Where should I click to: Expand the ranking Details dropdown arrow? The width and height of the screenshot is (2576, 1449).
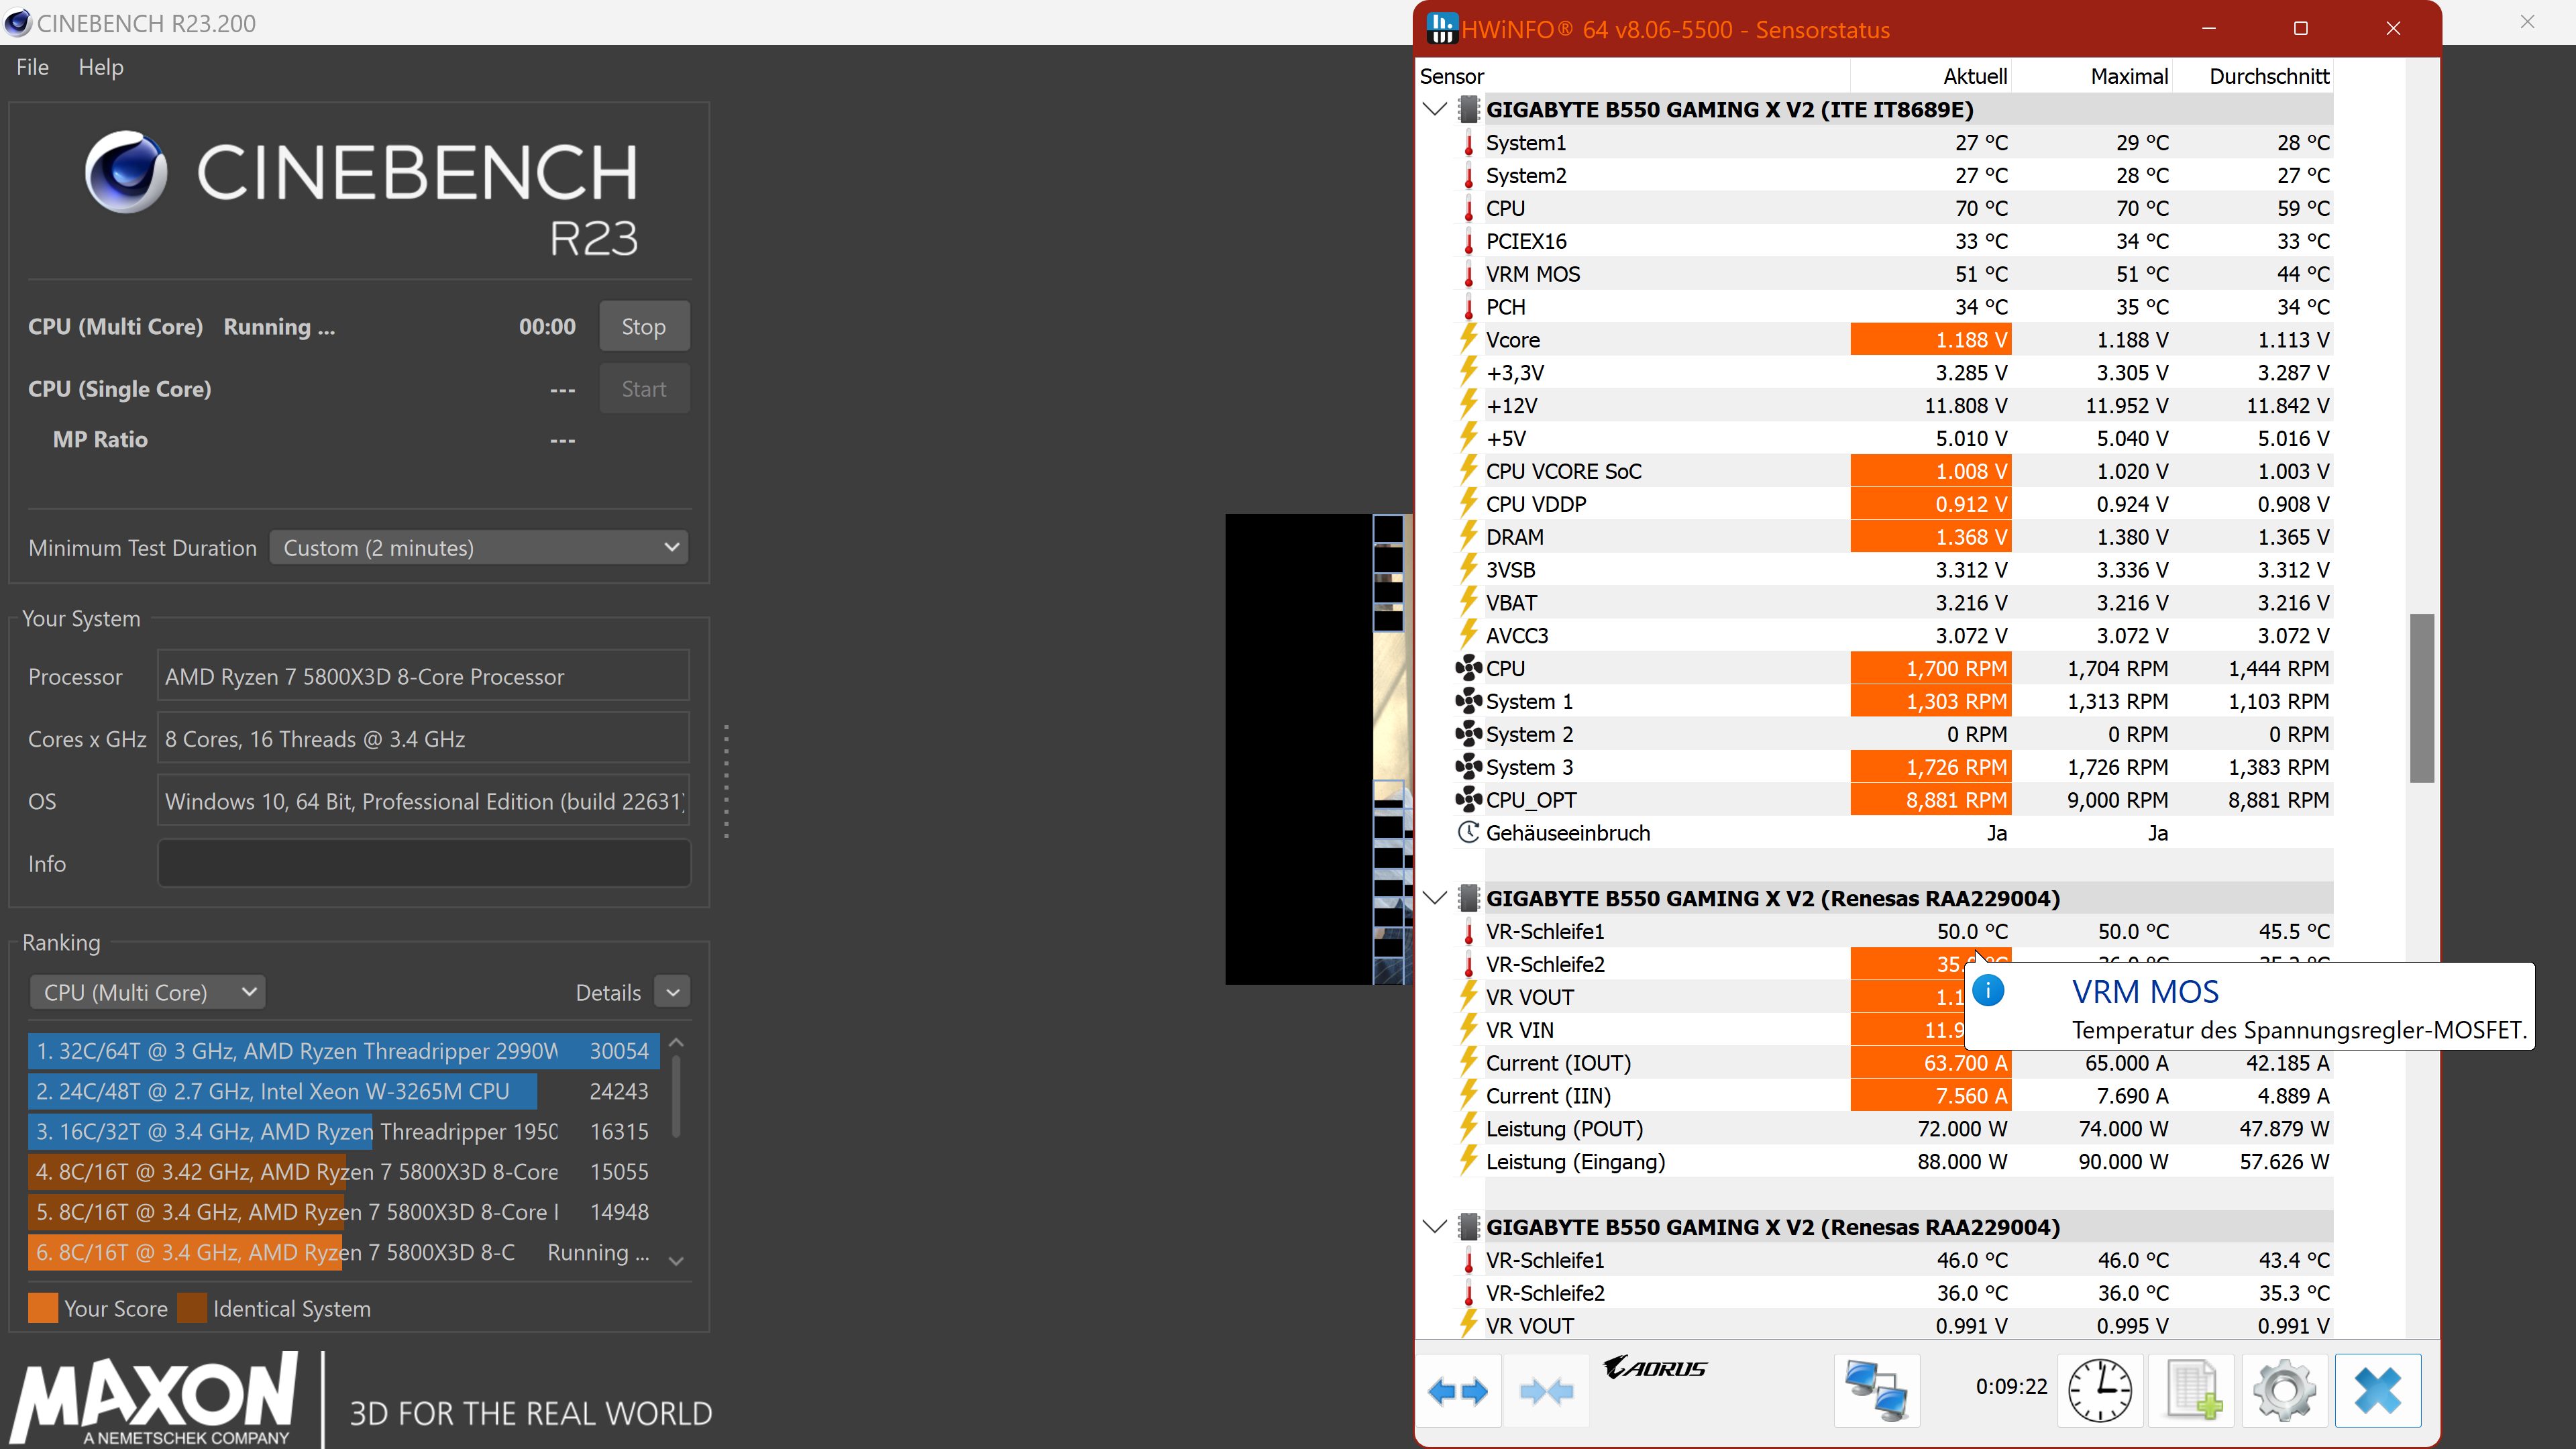tap(673, 992)
